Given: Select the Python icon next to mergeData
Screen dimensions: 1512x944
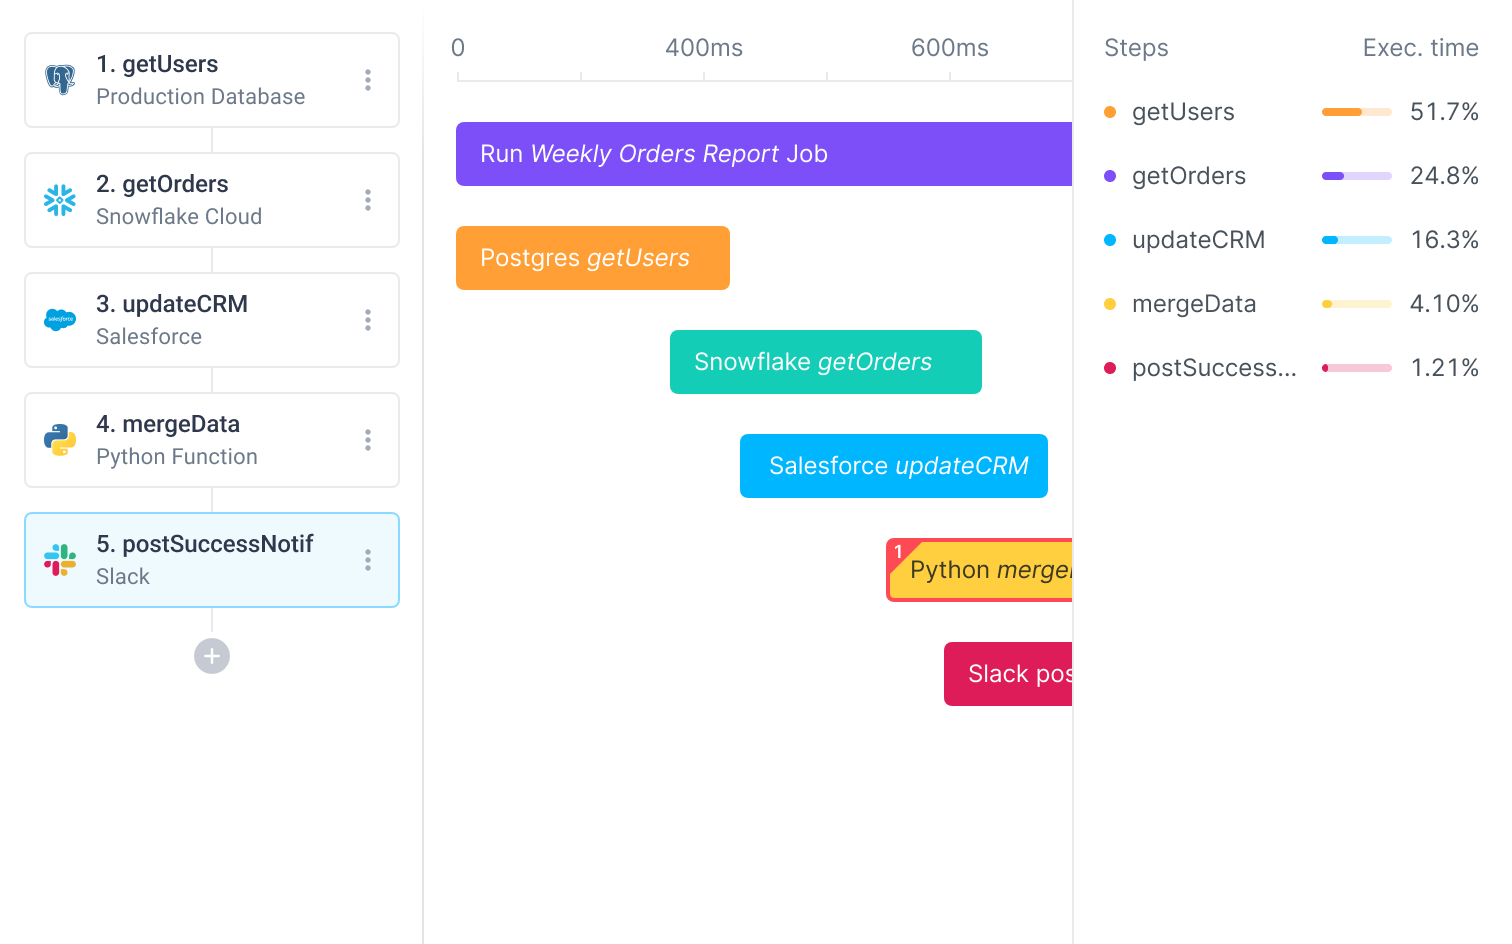Looking at the screenshot, I should pyautogui.click(x=60, y=439).
